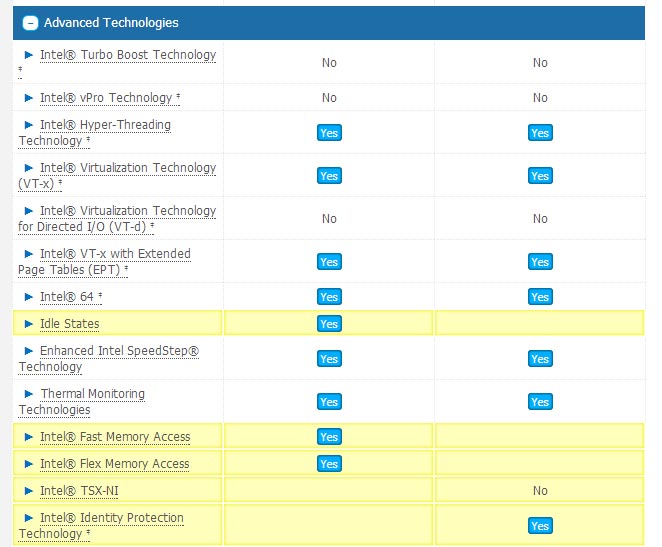Expand the Intel Flex Memory Access arrow
This screenshot has width=662, height=547.
[28, 464]
